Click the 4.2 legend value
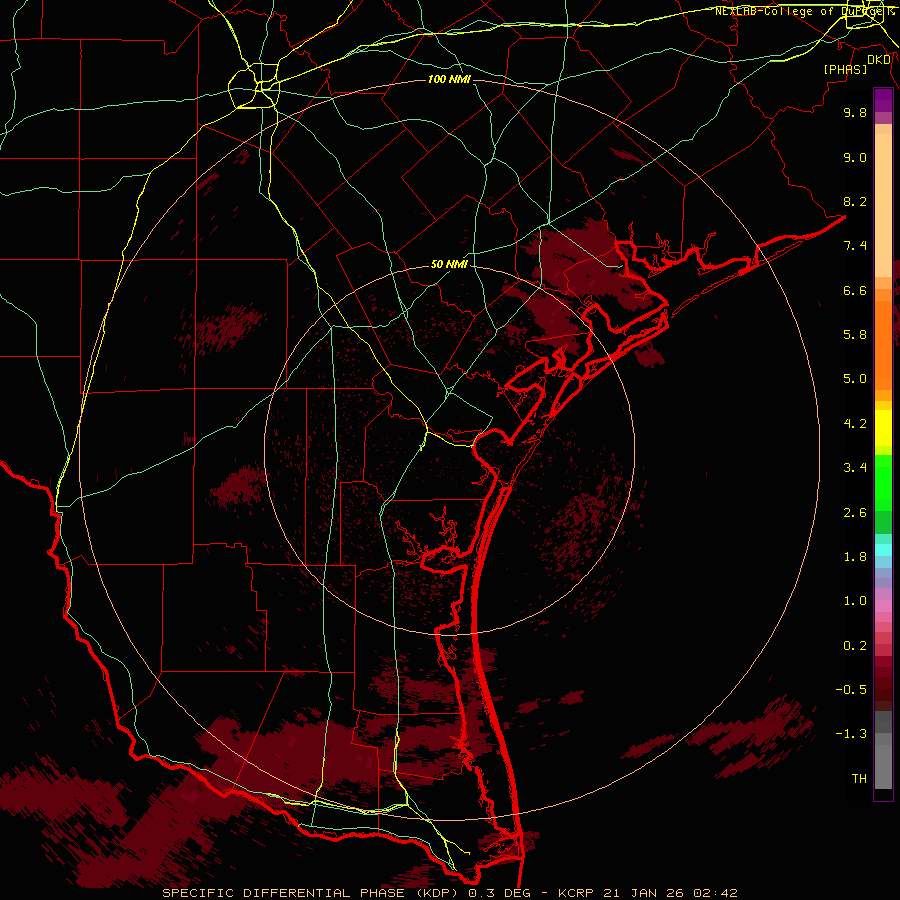Screen dimensions: 900x900 click(x=855, y=424)
